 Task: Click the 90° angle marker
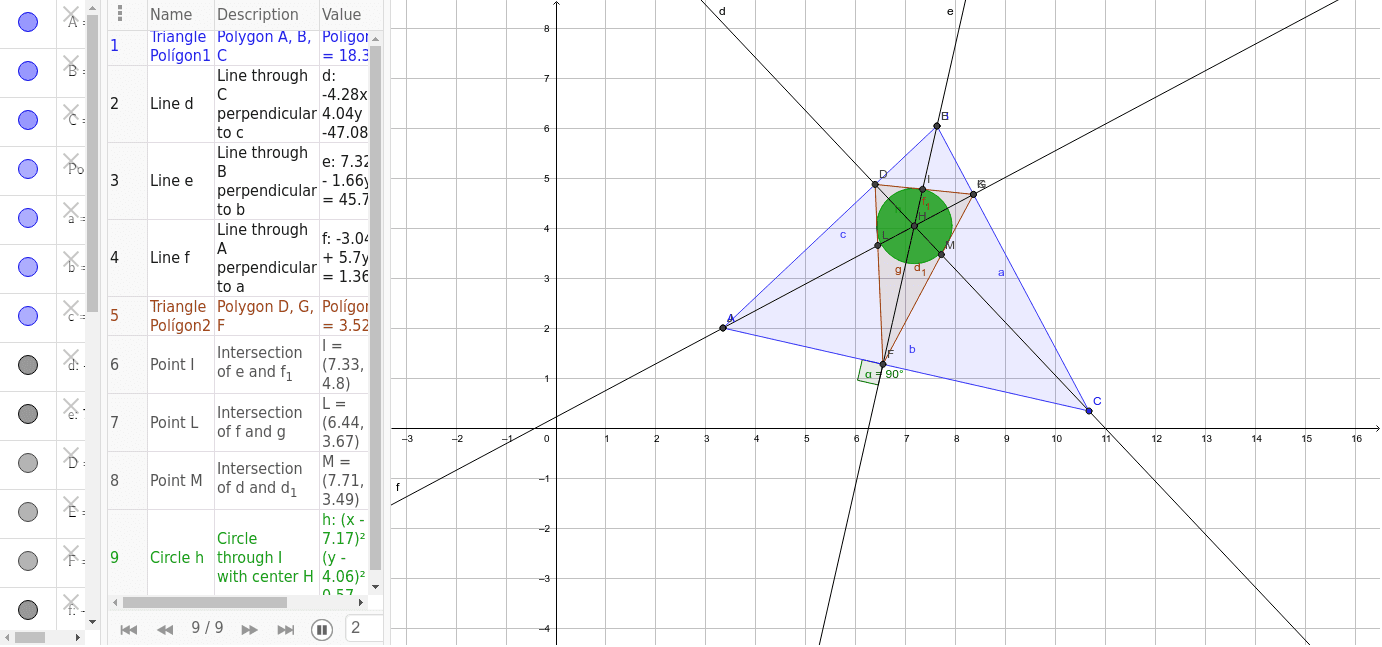pyautogui.click(x=868, y=372)
